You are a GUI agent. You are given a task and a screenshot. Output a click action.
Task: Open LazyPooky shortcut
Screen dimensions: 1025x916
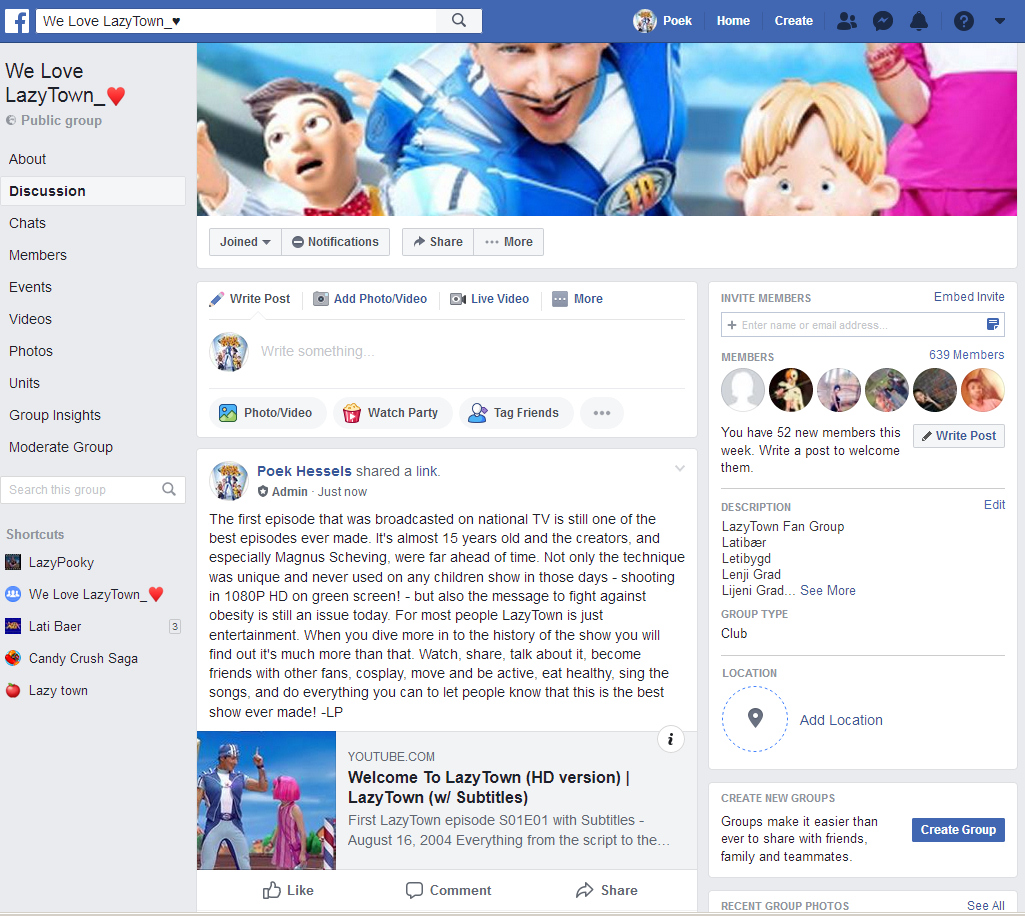pos(61,563)
